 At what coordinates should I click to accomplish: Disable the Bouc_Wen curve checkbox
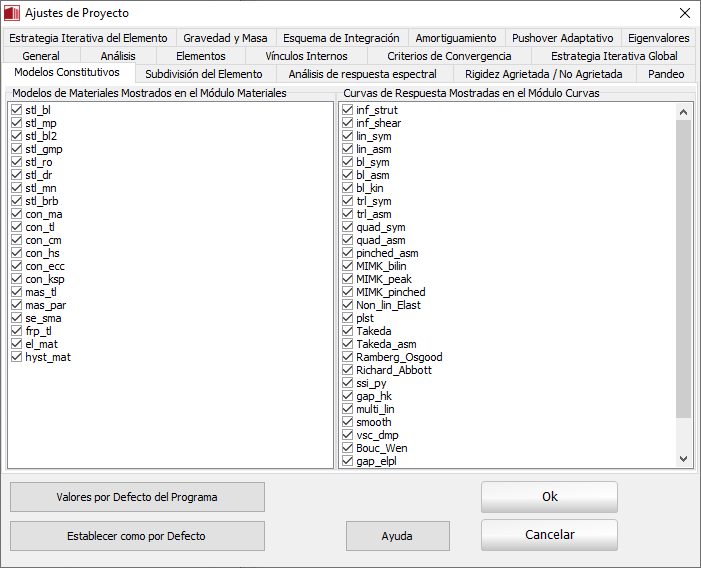tap(347, 448)
